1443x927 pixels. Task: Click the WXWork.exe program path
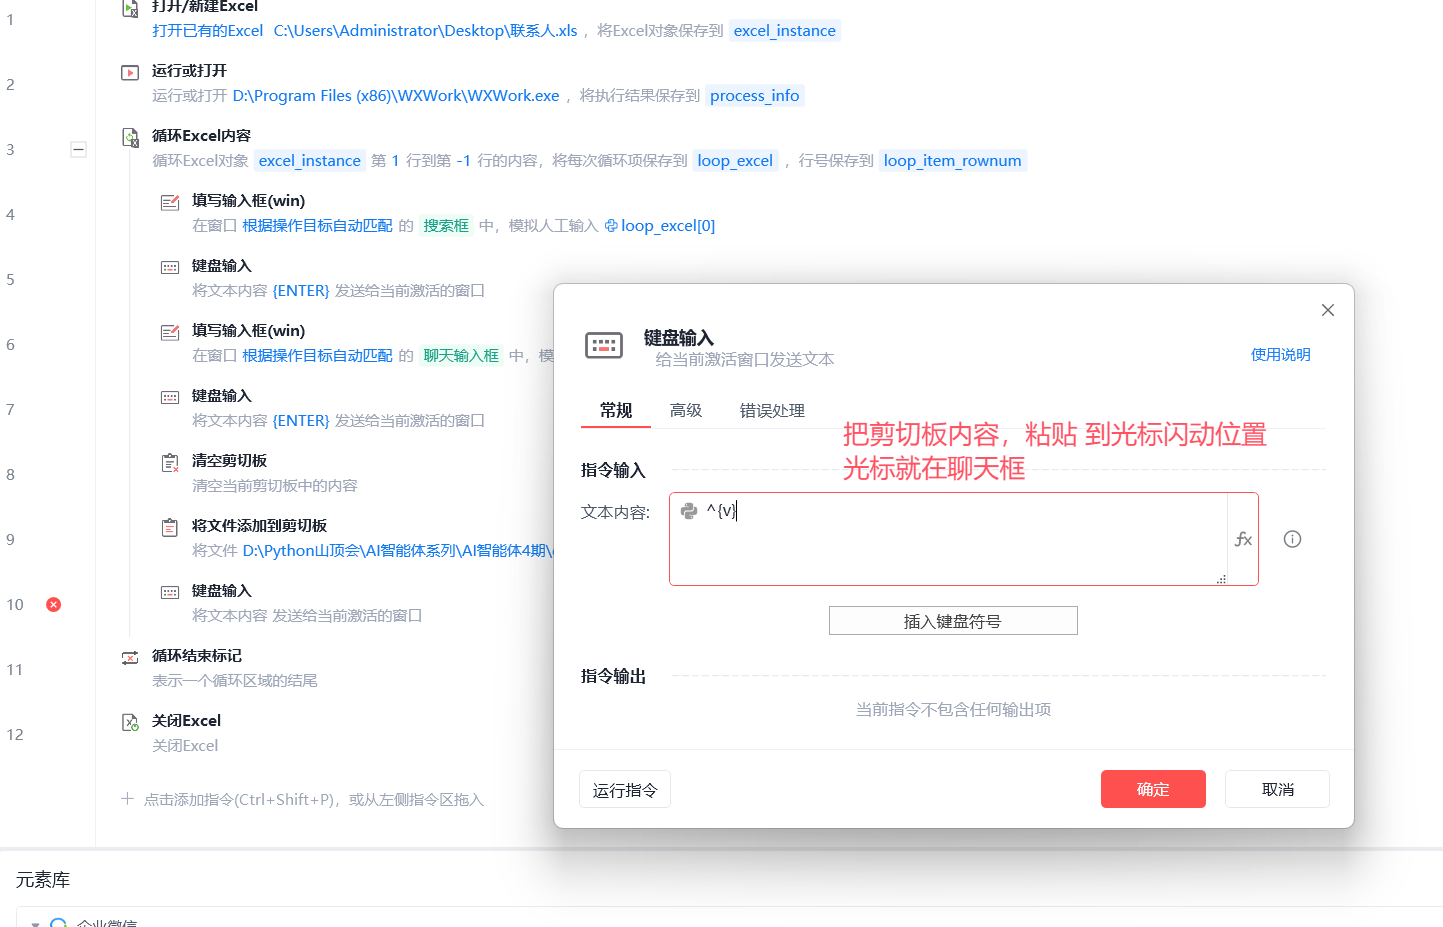point(396,95)
